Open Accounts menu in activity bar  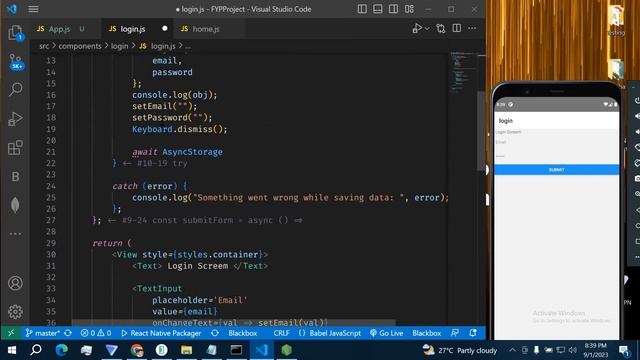(16, 283)
